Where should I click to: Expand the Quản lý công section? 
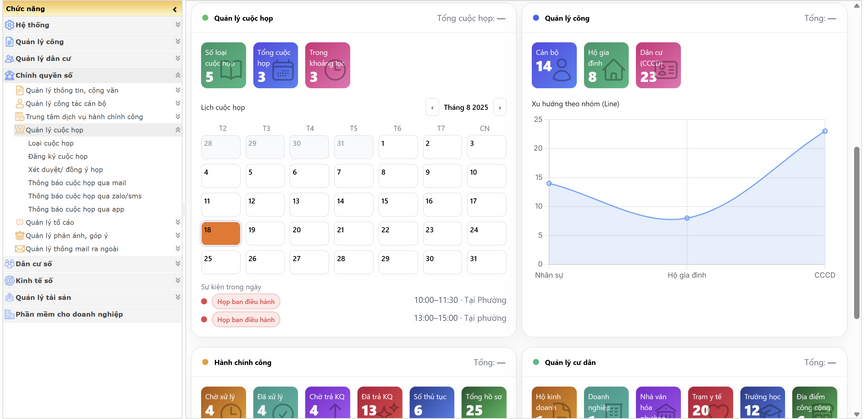[x=177, y=42]
